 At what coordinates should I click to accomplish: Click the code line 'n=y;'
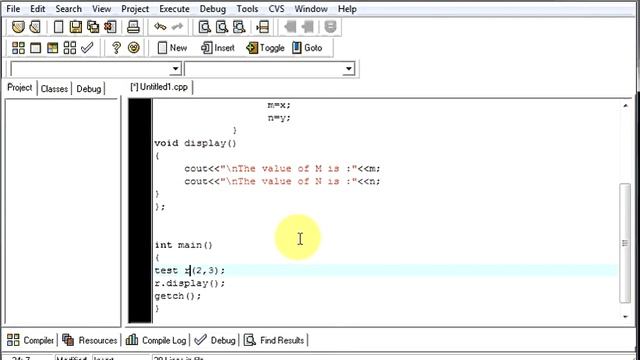tap(279, 118)
